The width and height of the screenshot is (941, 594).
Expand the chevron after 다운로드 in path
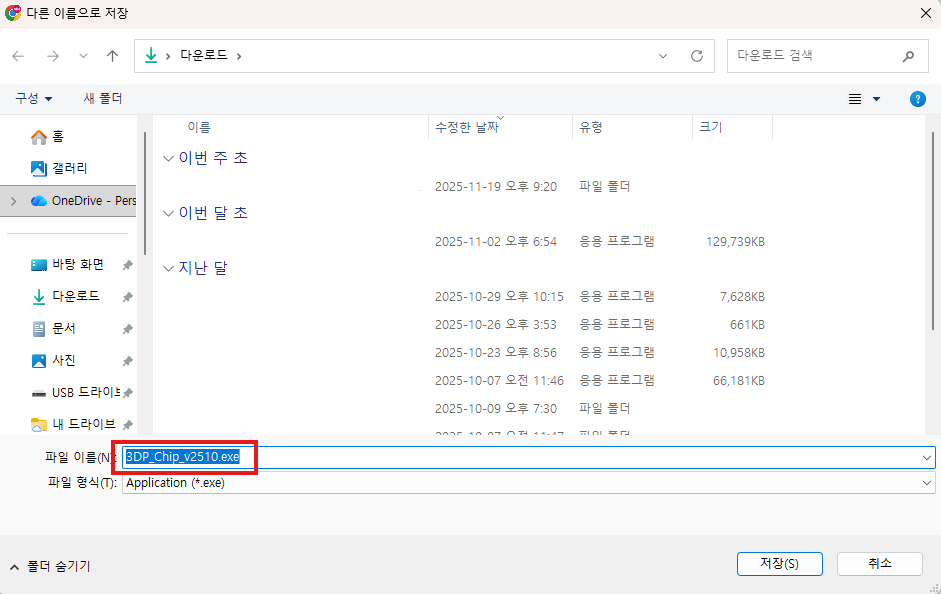[x=239, y=56]
